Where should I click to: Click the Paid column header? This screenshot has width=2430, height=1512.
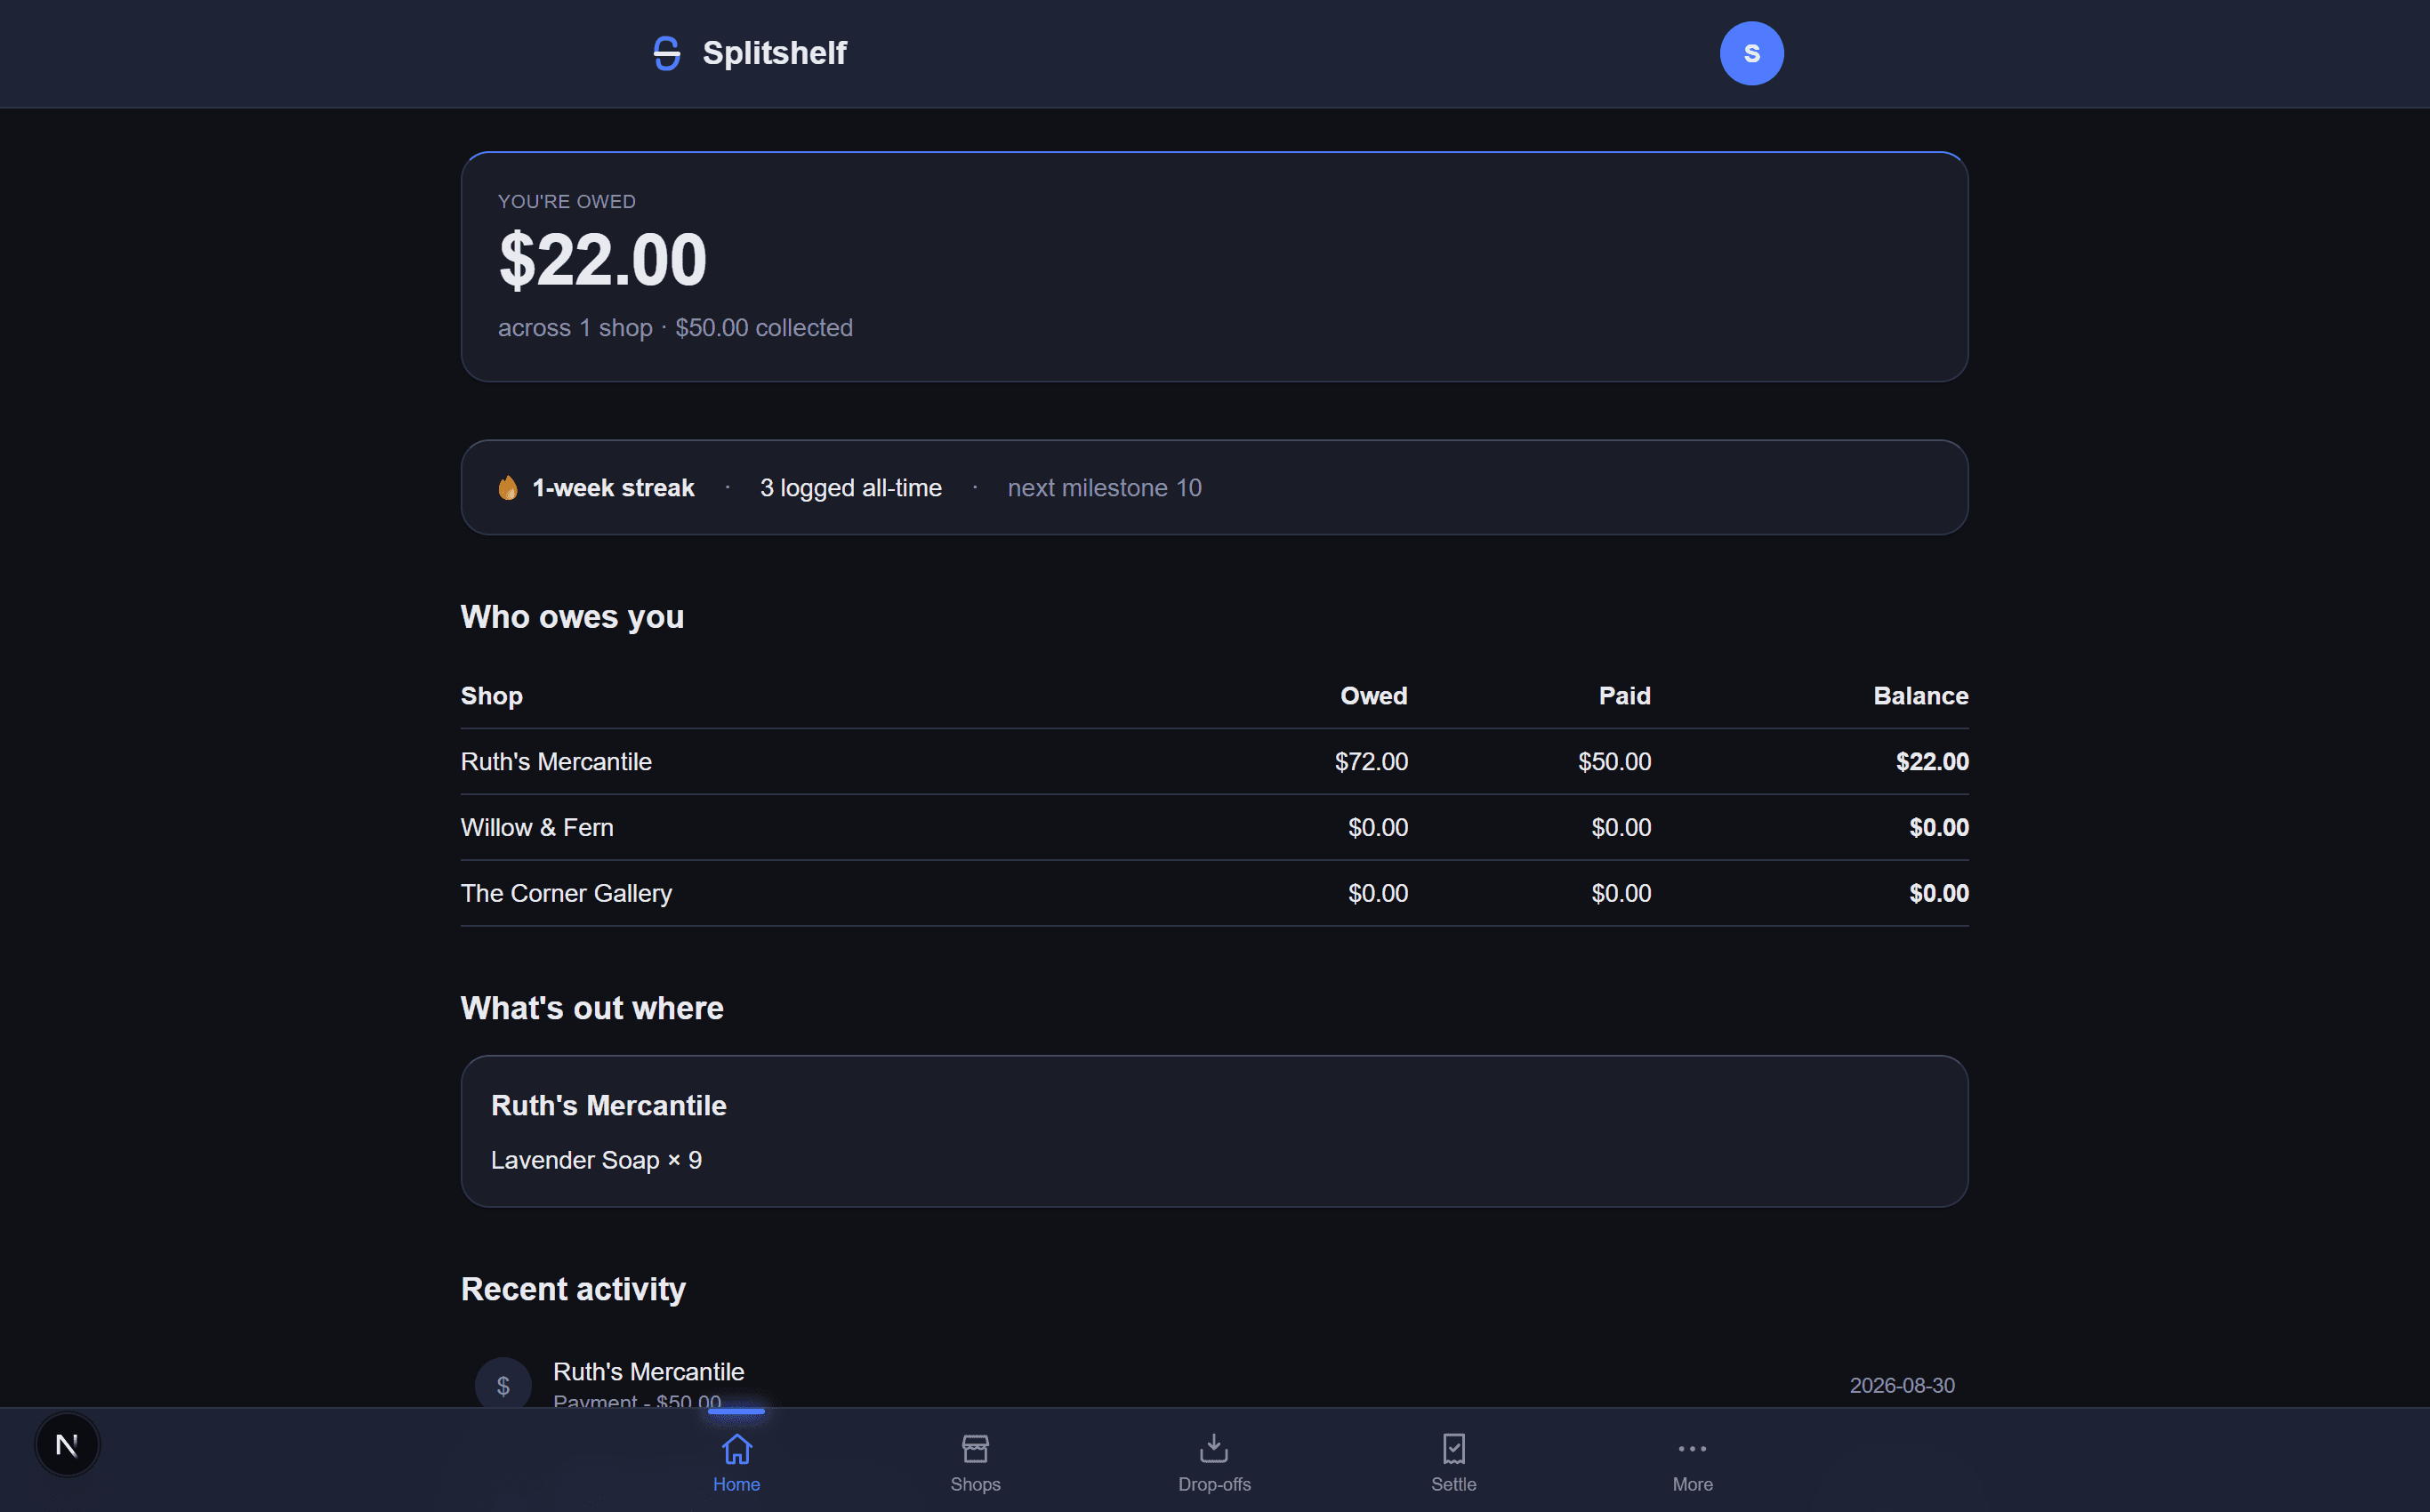click(1624, 696)
